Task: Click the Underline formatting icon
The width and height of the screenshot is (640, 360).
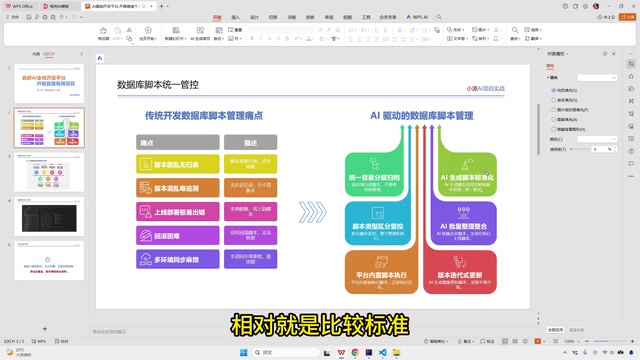Action: 269,38
